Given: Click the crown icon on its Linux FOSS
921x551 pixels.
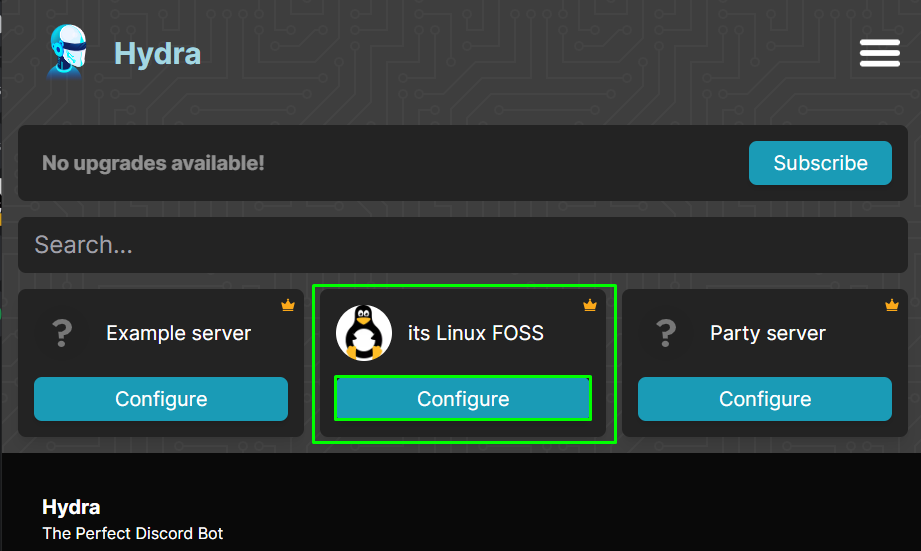Looking at the screenshot, I should 590,305.
